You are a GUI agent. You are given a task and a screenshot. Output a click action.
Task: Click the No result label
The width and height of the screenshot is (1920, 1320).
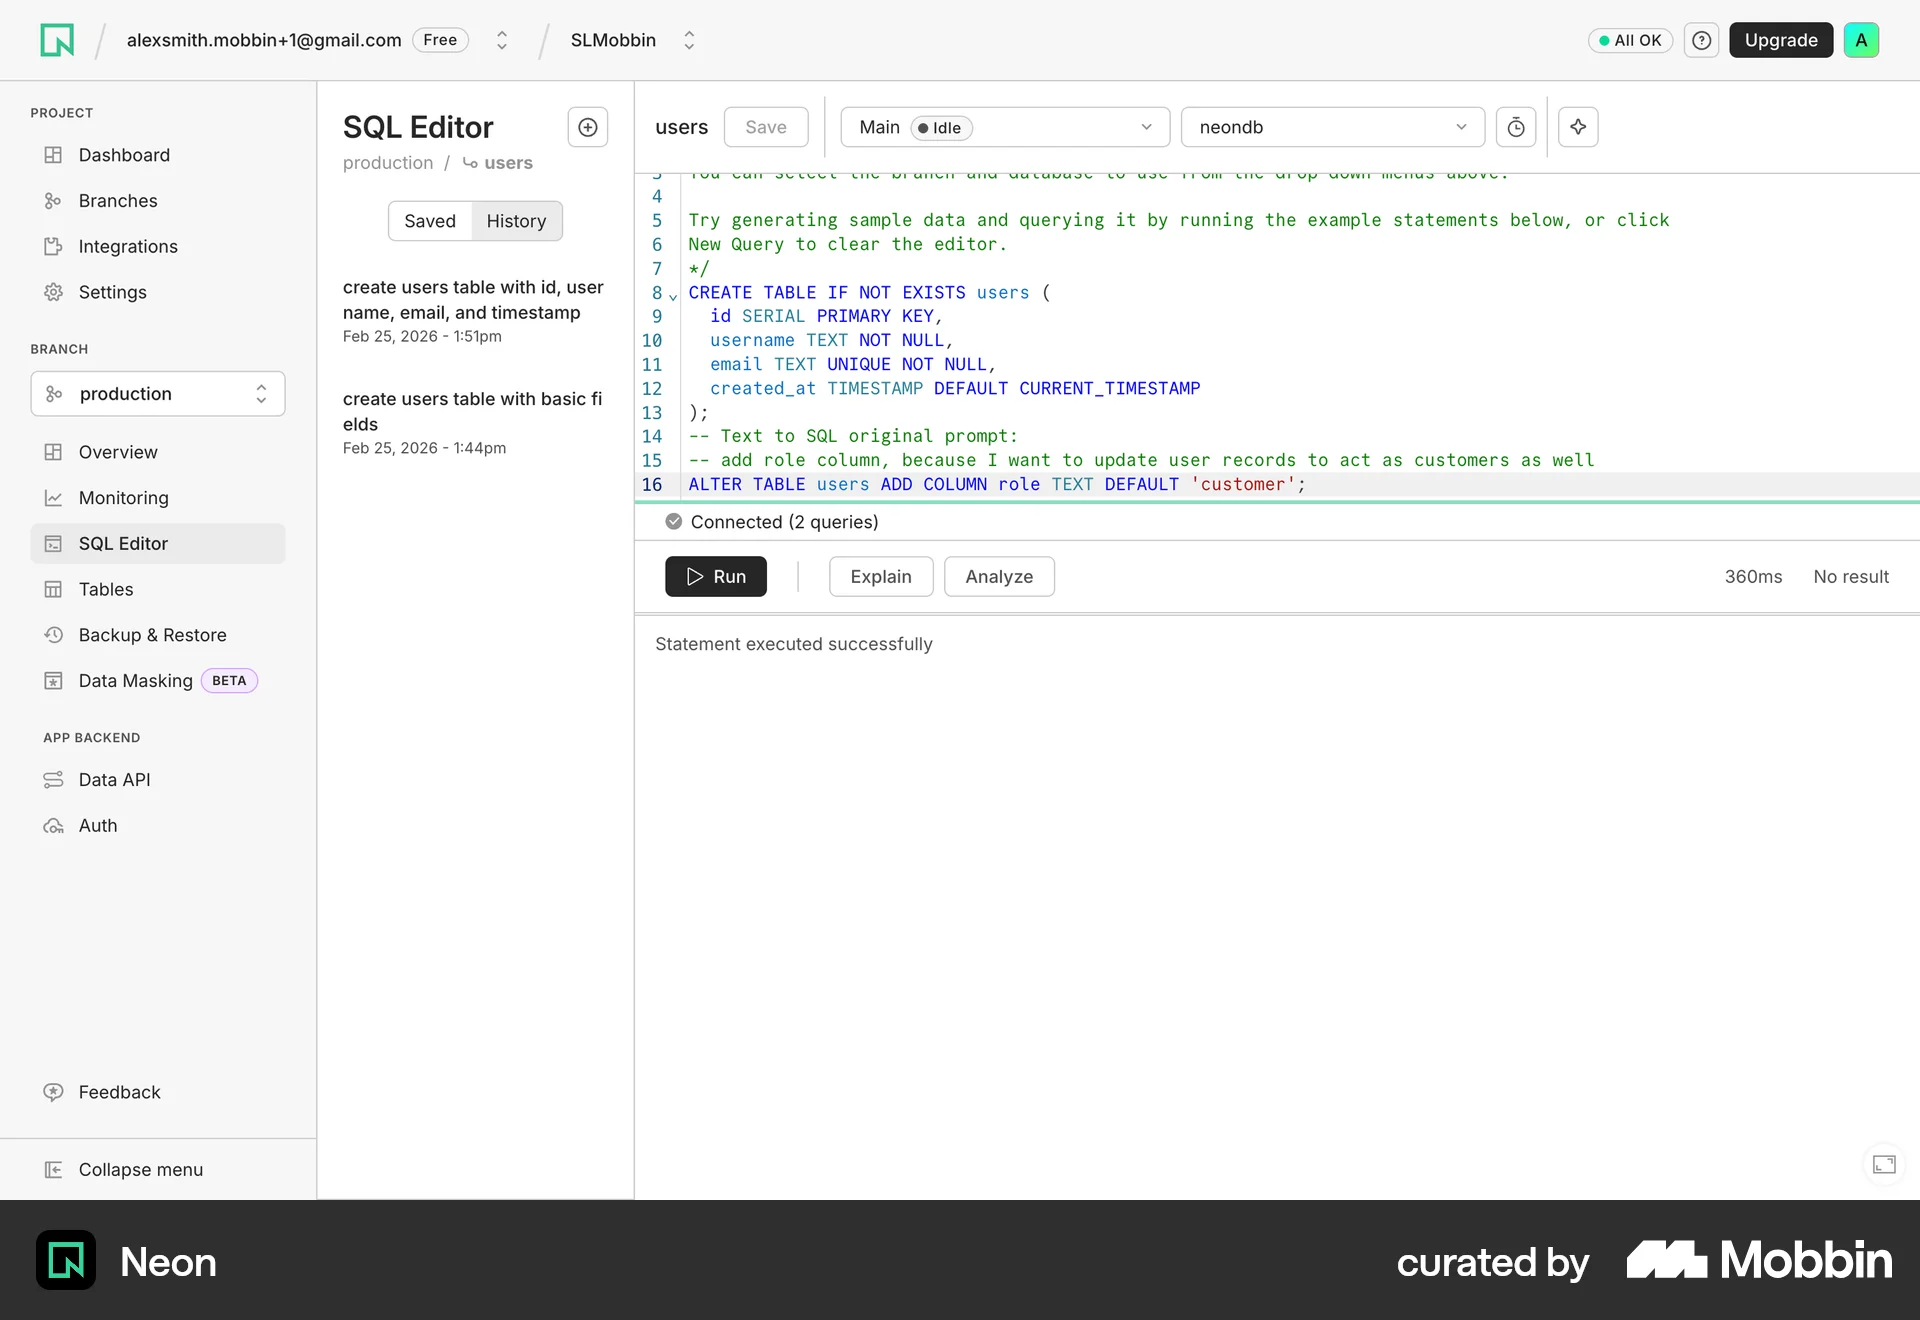pos(1851,577)
